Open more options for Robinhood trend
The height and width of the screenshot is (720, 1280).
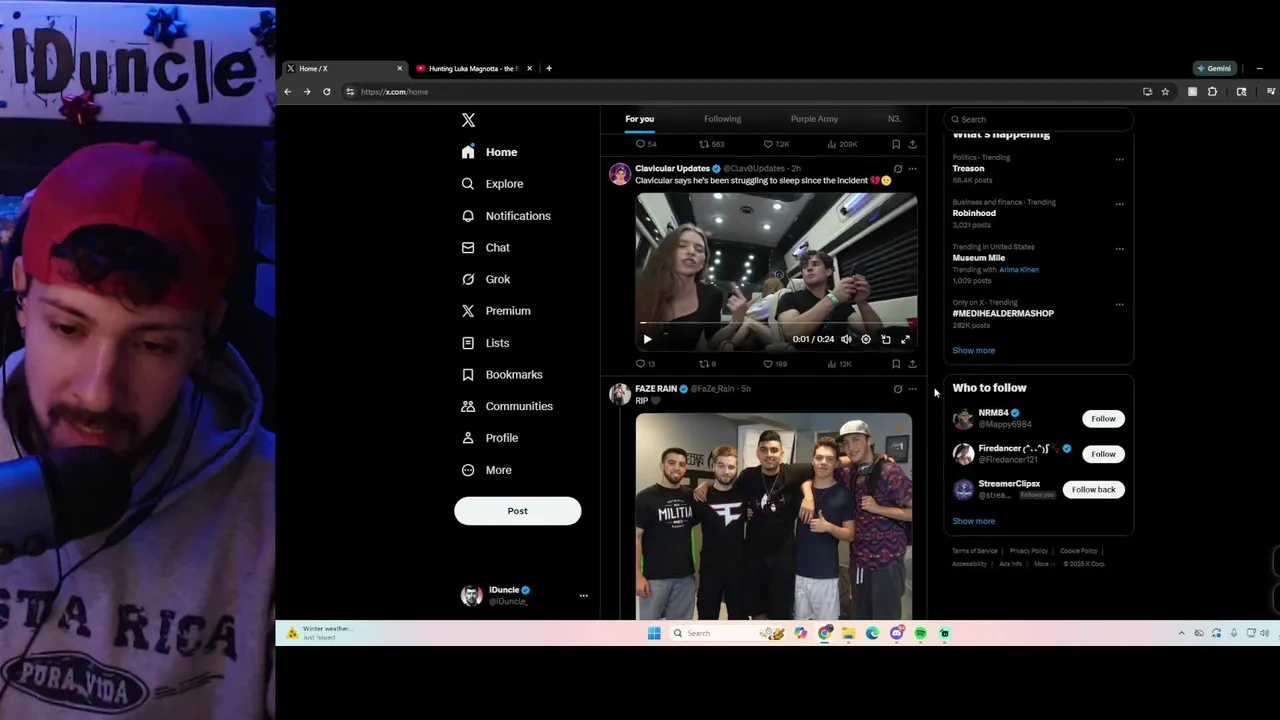pos(1119,204)
